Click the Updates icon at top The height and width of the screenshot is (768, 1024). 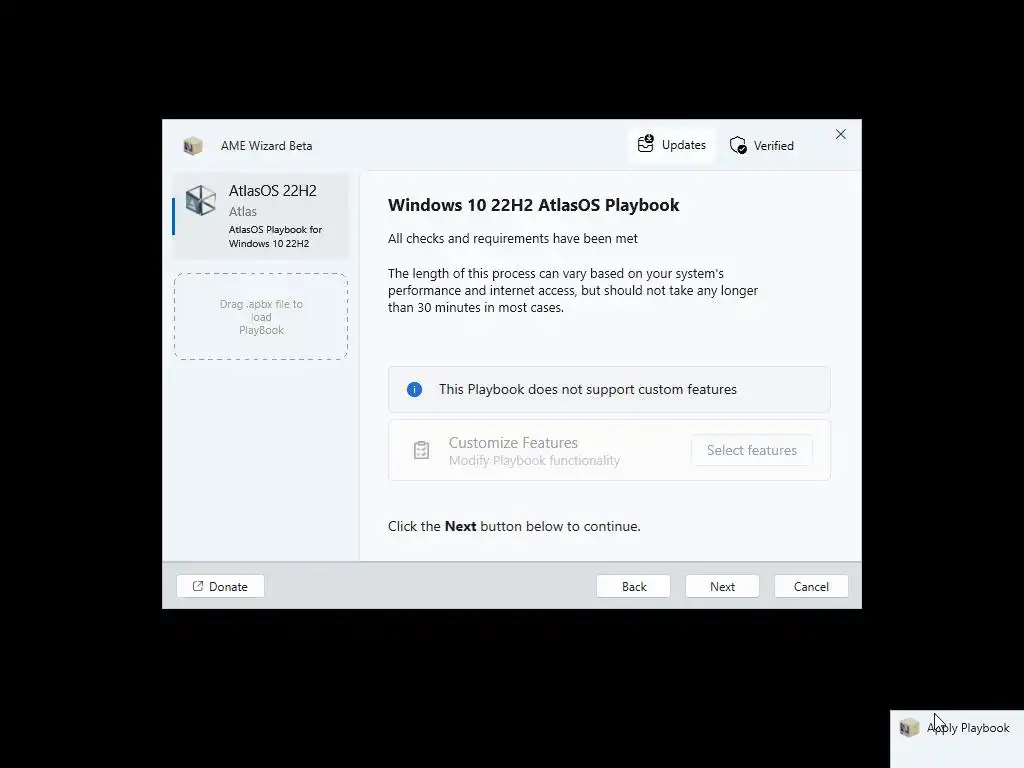pos(645,144)
